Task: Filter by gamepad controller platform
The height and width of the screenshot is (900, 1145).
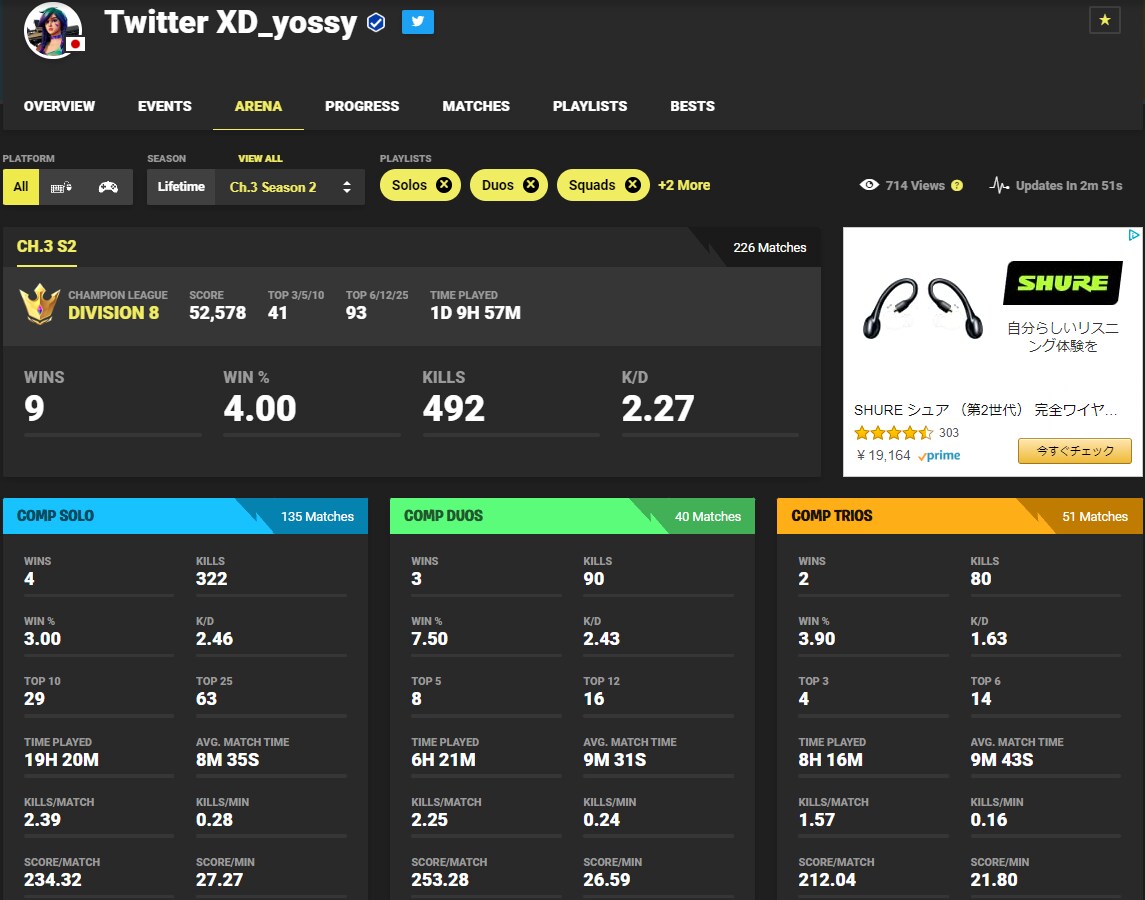Action: (108, 187)
